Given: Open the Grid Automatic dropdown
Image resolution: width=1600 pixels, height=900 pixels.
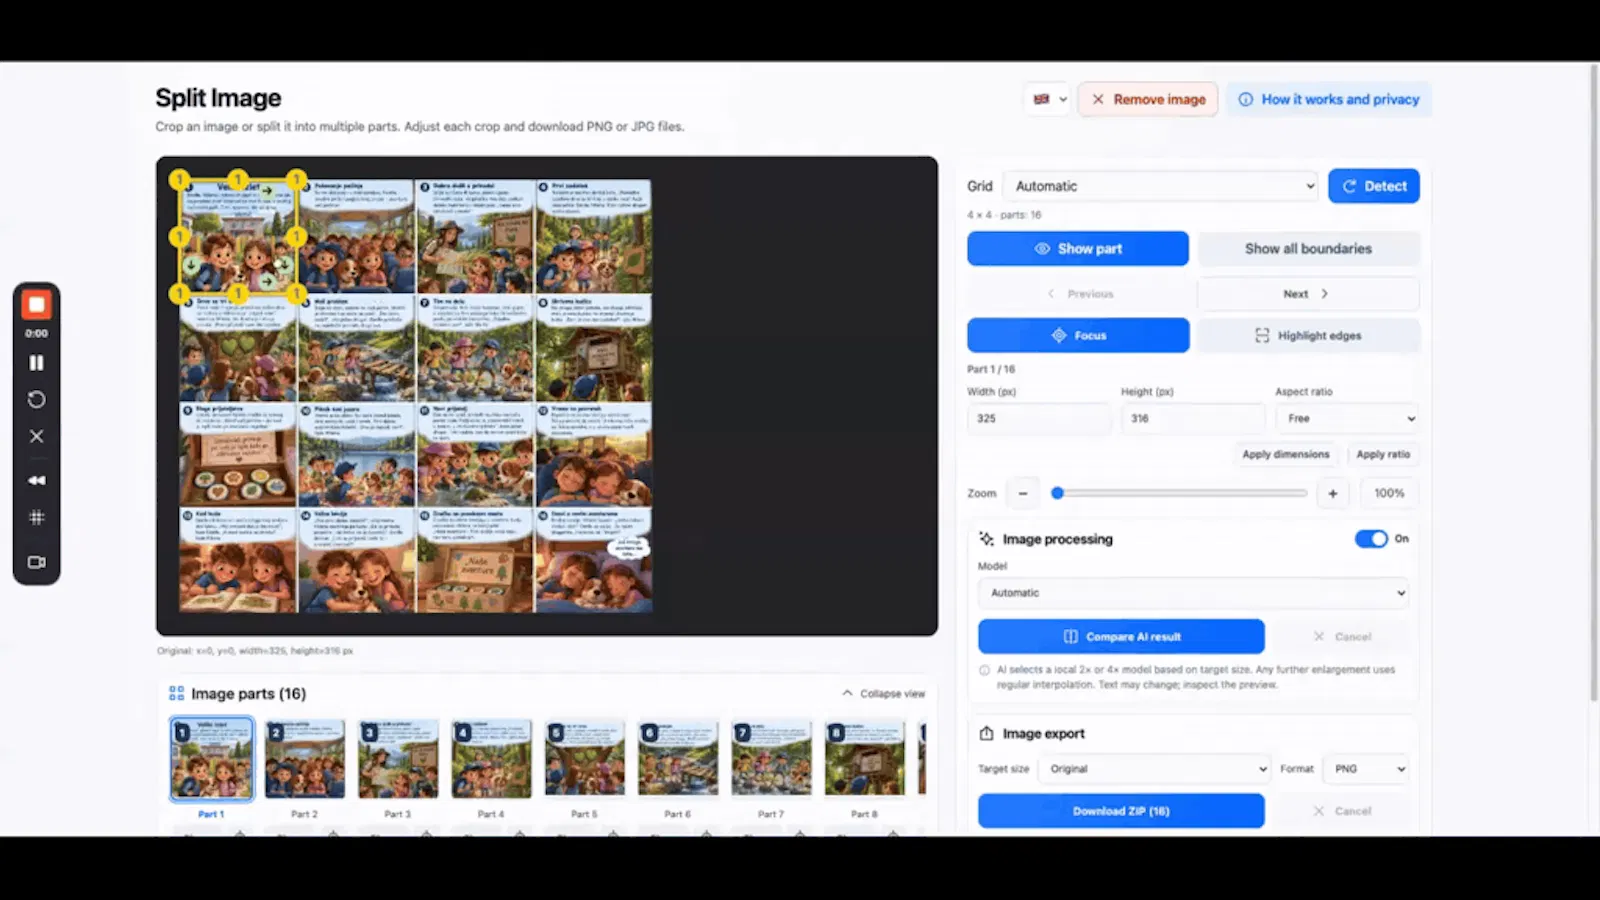Looking at the screenshot, I should click(1161, 186).
